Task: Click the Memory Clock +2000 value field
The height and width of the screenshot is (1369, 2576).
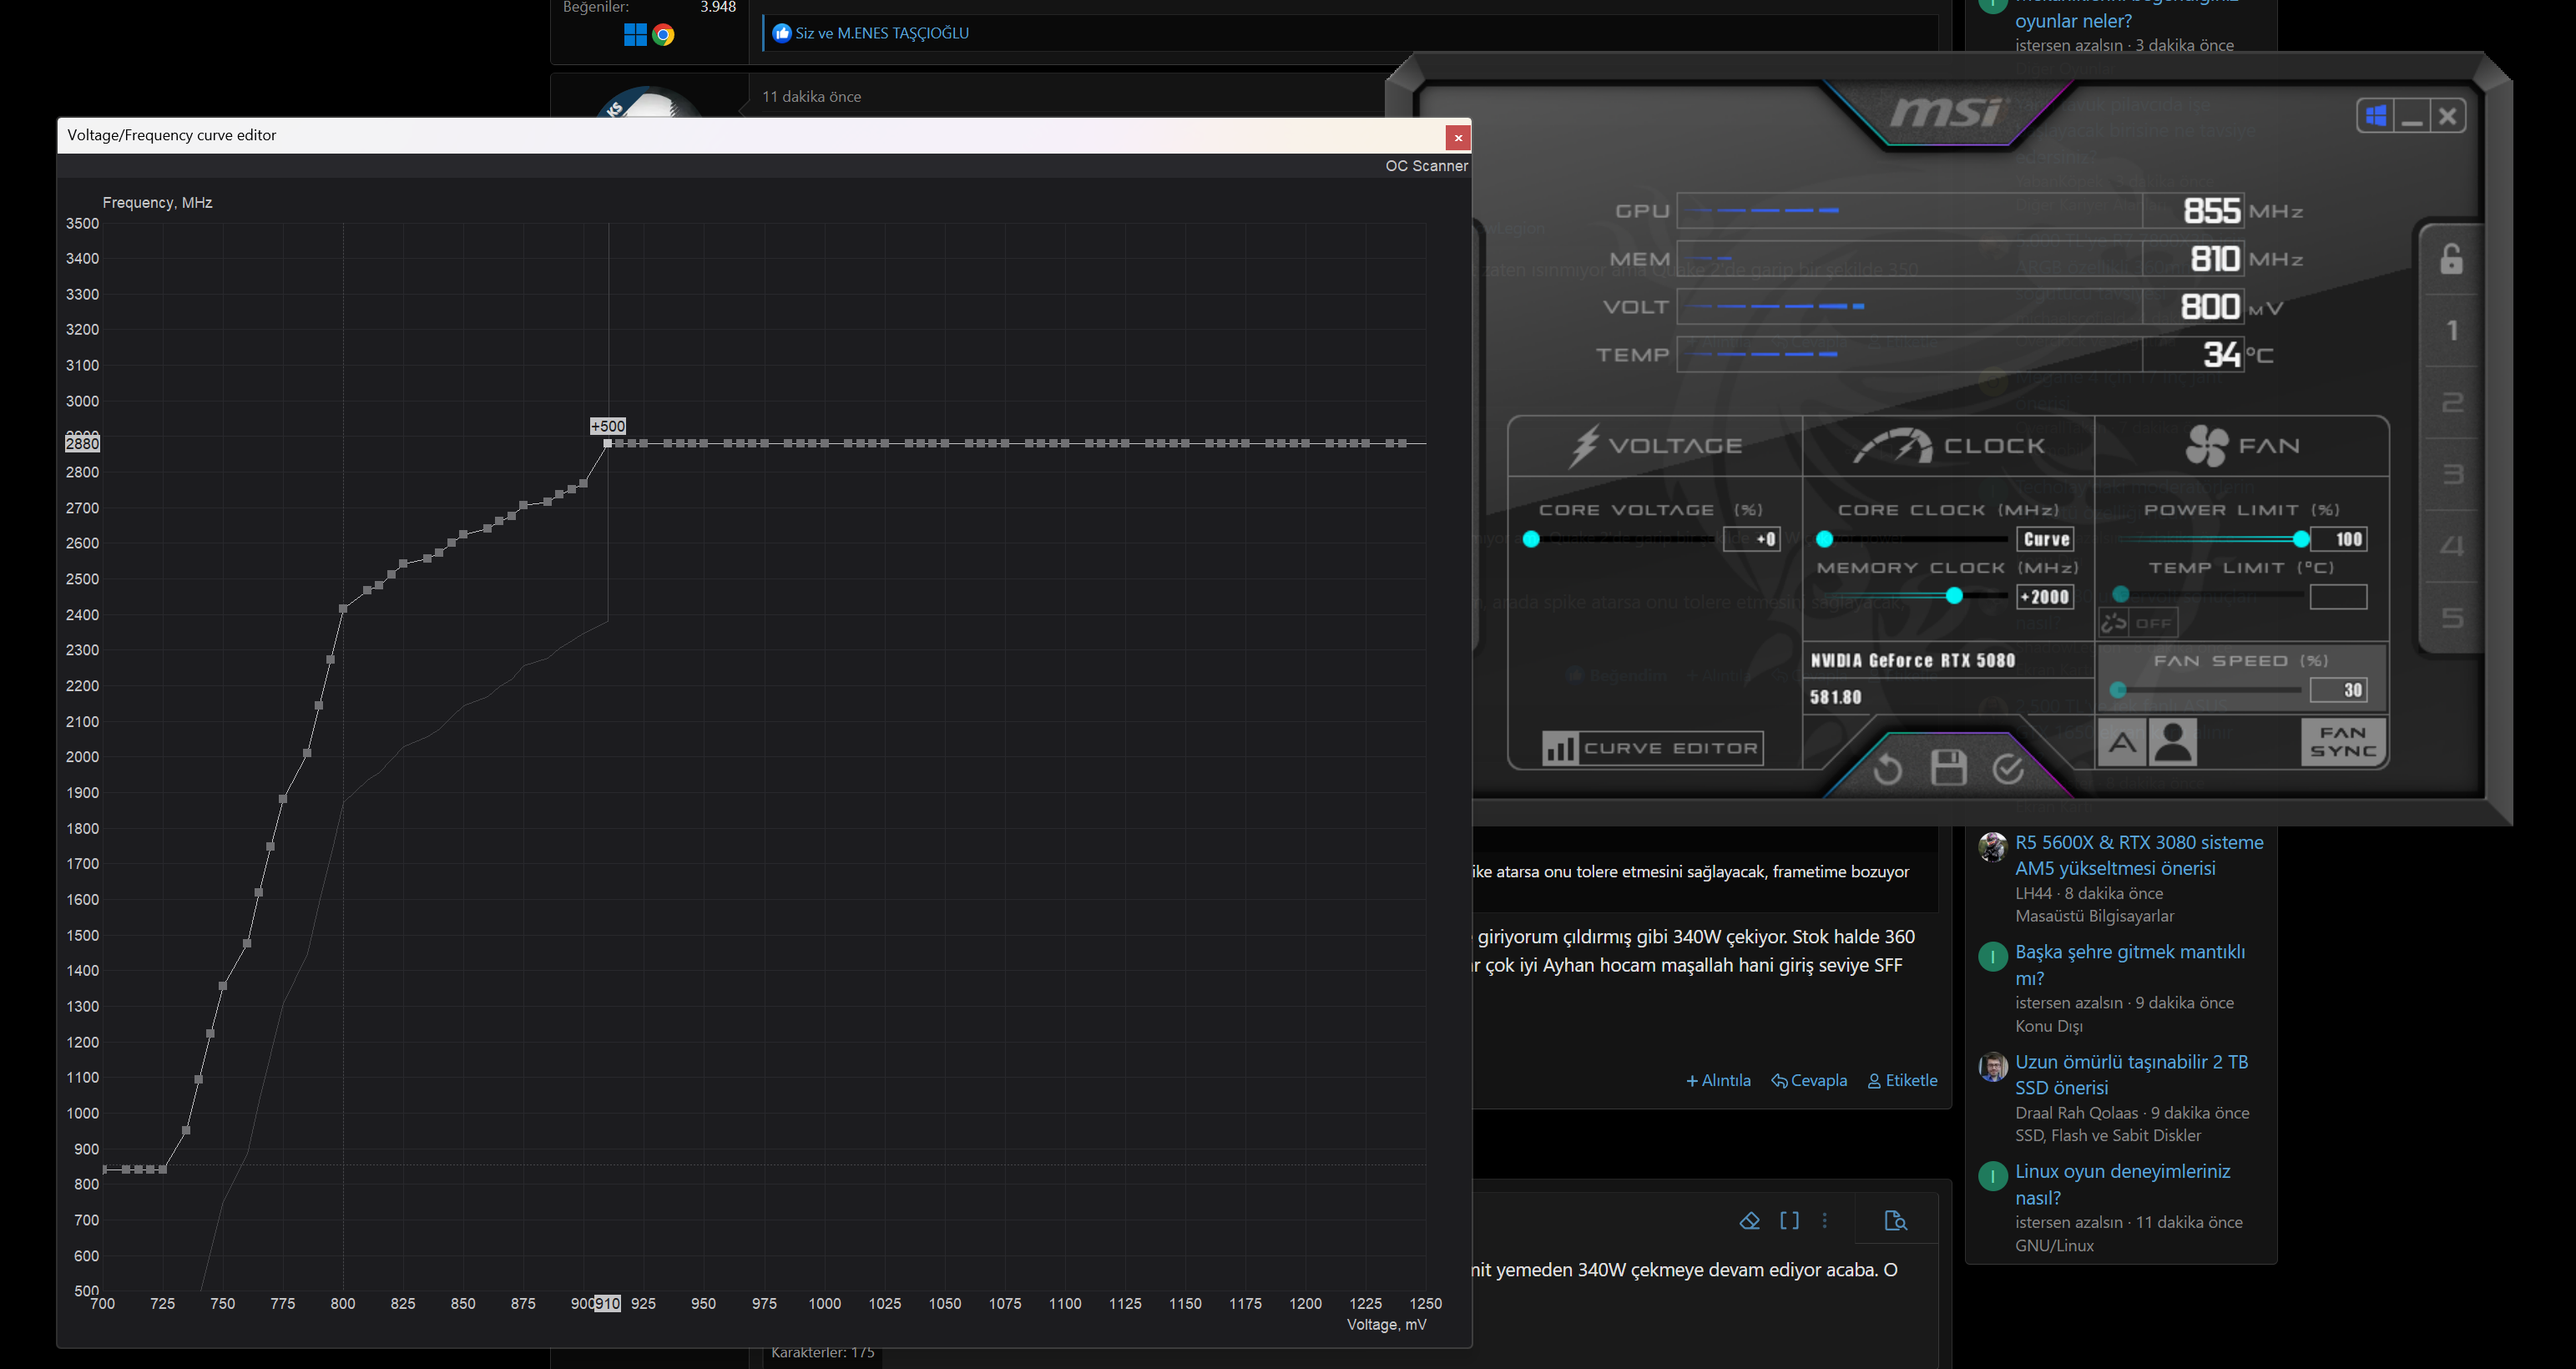Action: pos(2046,597)
